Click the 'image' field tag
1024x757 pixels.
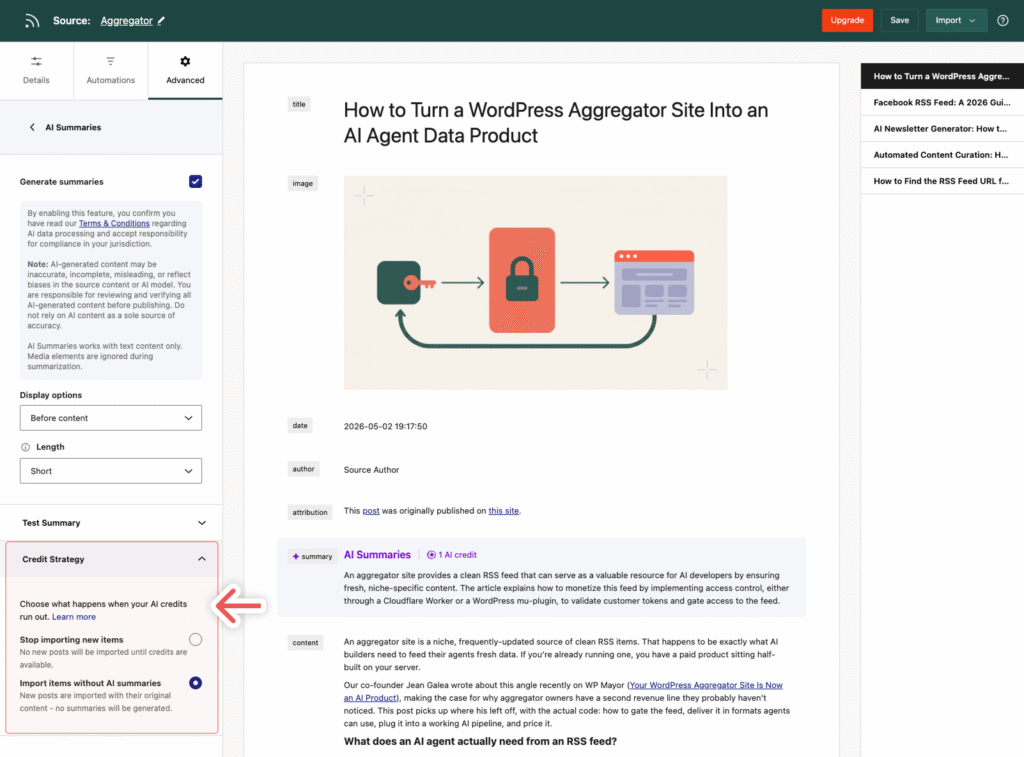coord(302,184)
